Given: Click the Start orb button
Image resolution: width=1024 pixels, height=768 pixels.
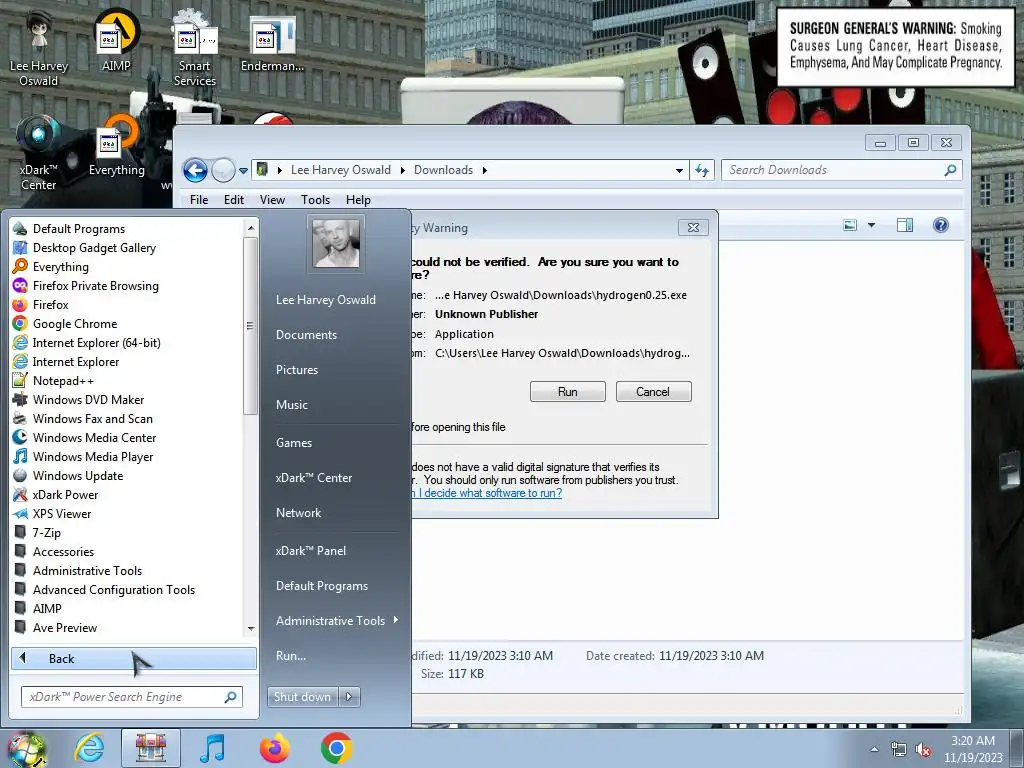Looking at the screenshot, I should point(26,750).
